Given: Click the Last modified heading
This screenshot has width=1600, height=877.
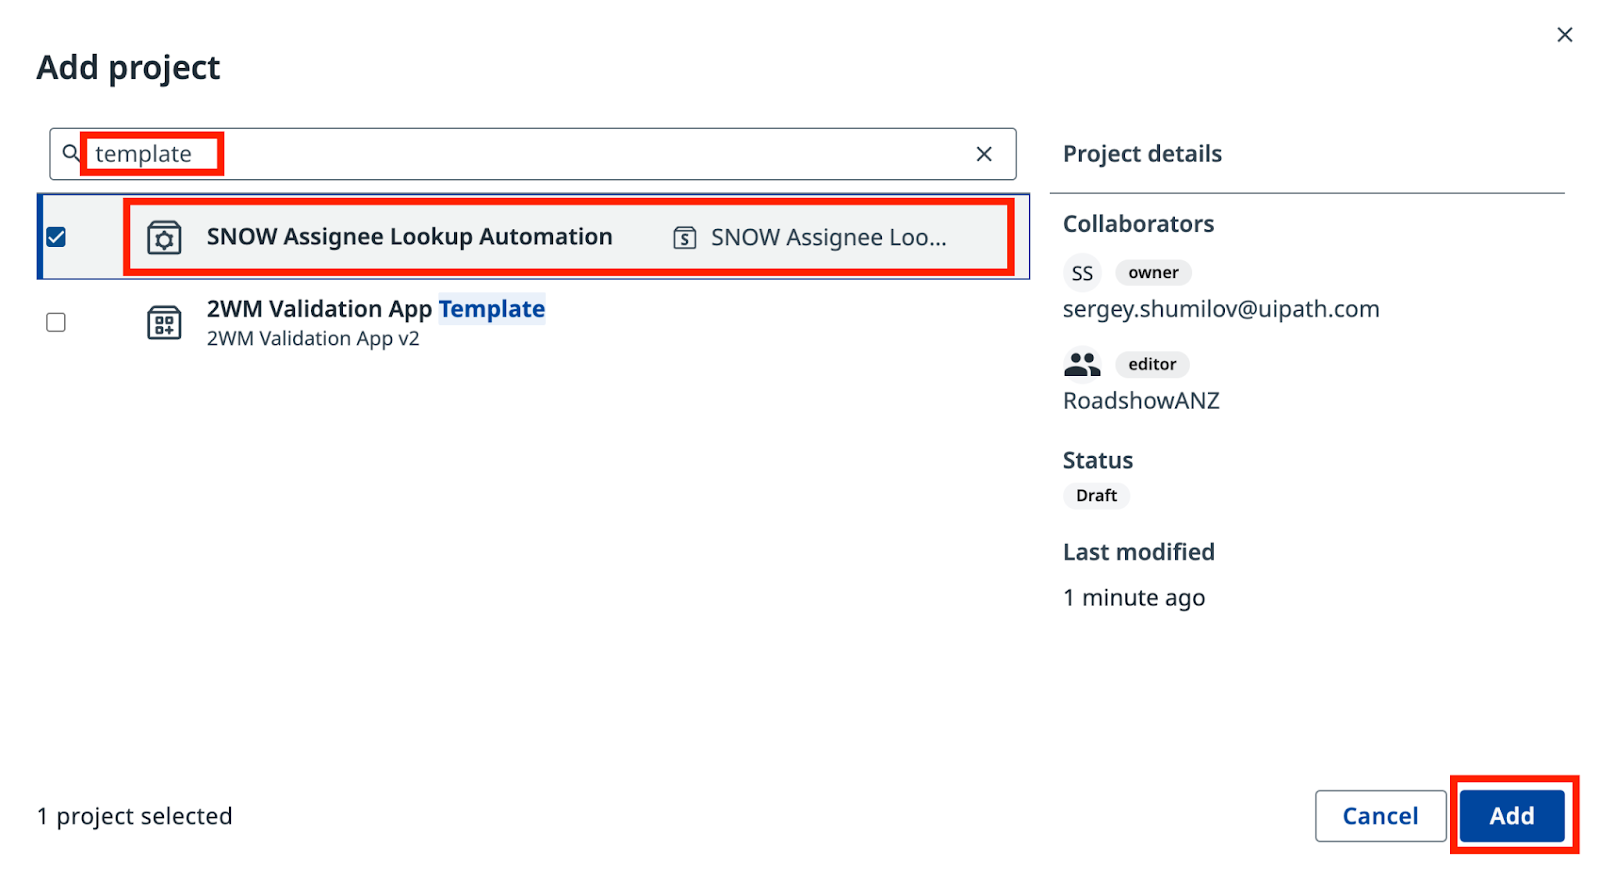Looking at the screenshot, I should (1139, 552).
